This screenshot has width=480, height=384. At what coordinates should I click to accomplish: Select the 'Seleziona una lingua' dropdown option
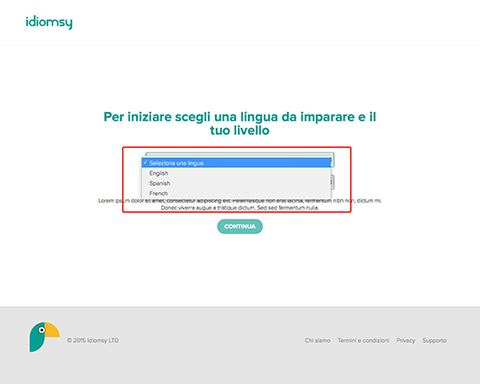point(236,163)
